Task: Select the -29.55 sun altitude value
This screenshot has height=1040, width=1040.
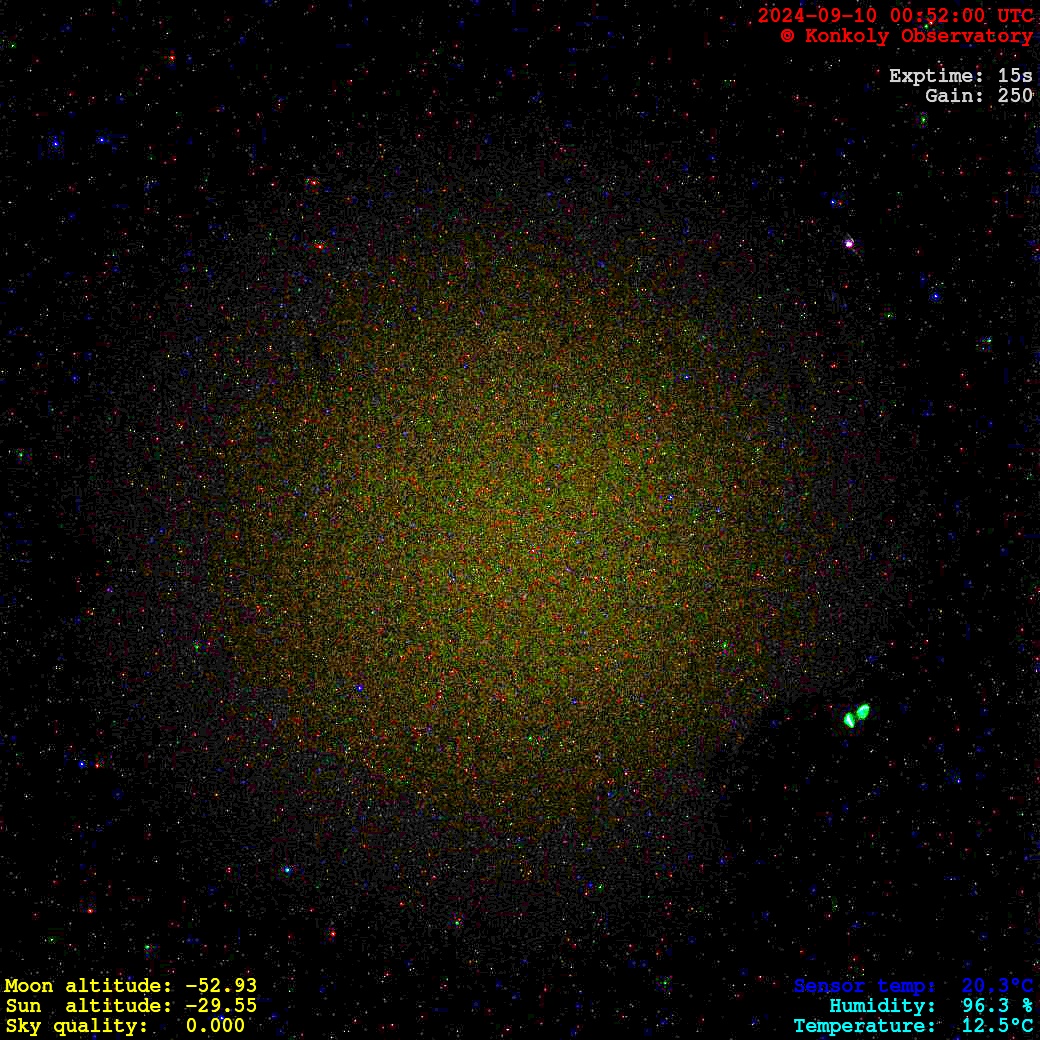Action: pyautogui.click(x=221, y=1006)
